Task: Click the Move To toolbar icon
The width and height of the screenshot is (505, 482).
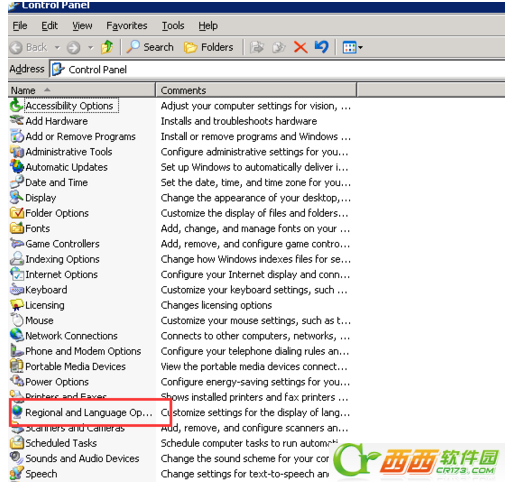Action: 257,47
